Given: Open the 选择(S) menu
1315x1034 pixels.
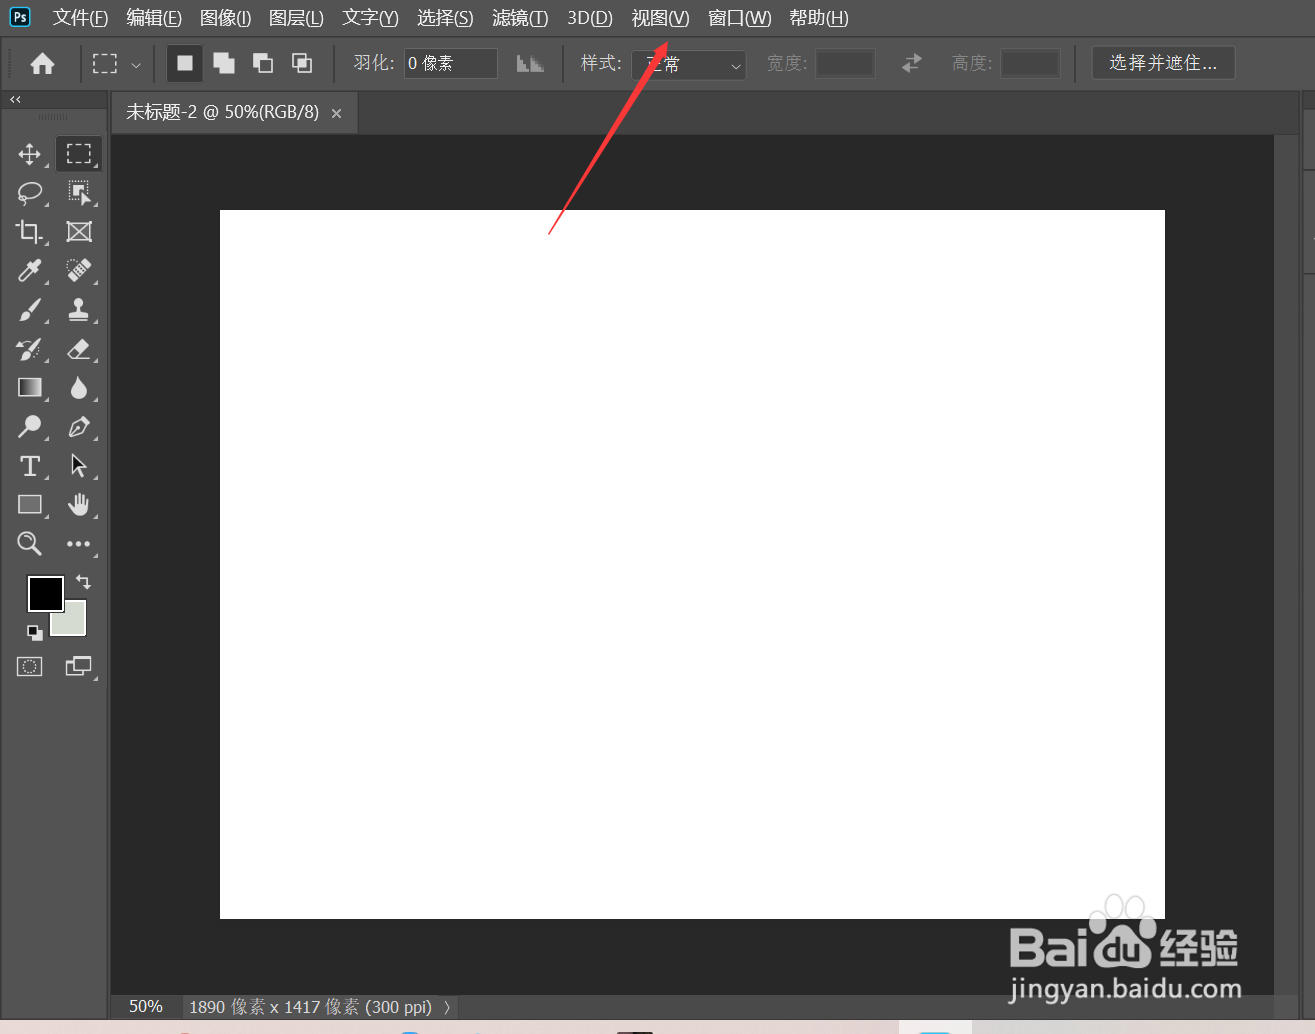Looking at the screenshot, I should pos(445,18).
